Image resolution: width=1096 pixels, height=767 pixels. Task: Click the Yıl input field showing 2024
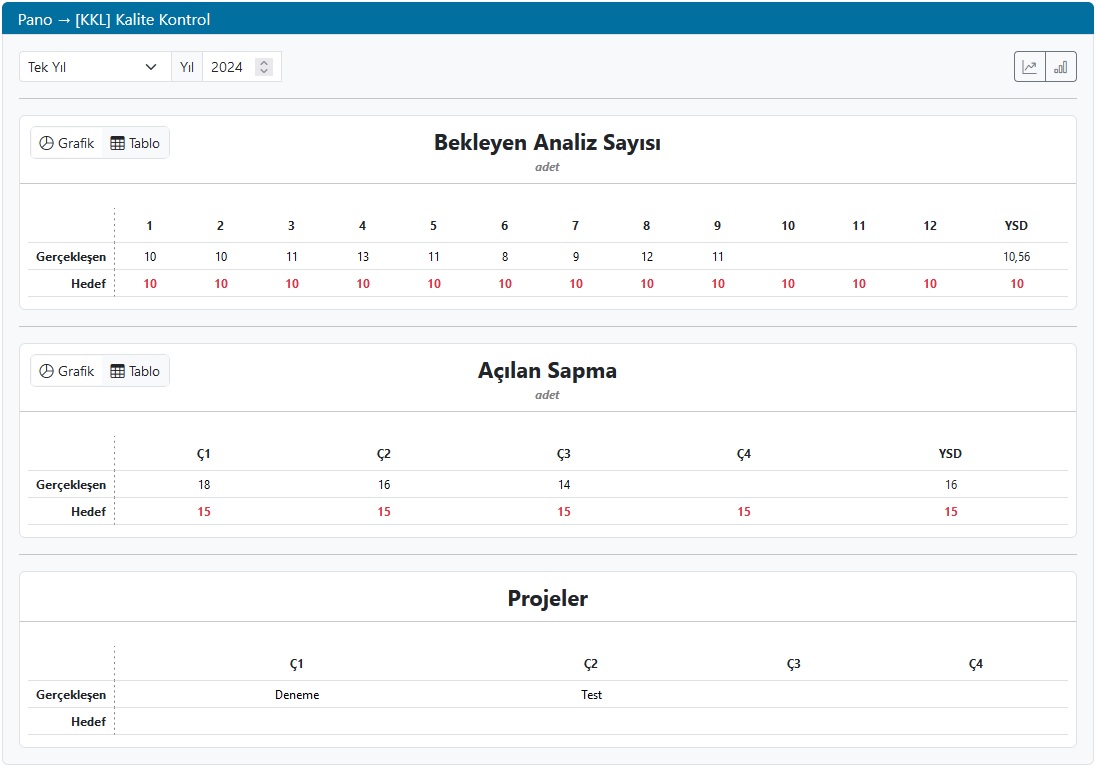pos(228,67)
